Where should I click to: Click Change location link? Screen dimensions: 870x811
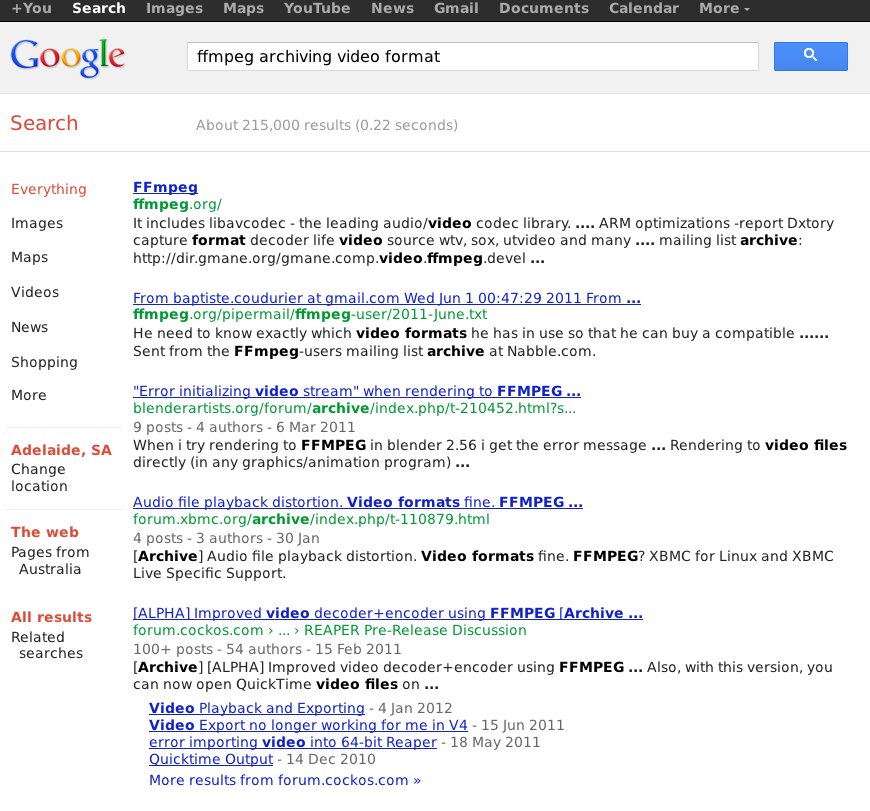pyautogui.click(x=39, y=477)
